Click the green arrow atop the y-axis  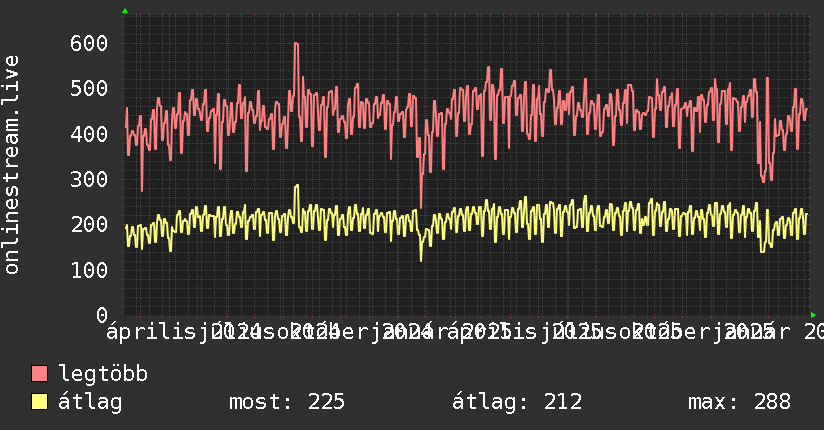pos(125,11)
